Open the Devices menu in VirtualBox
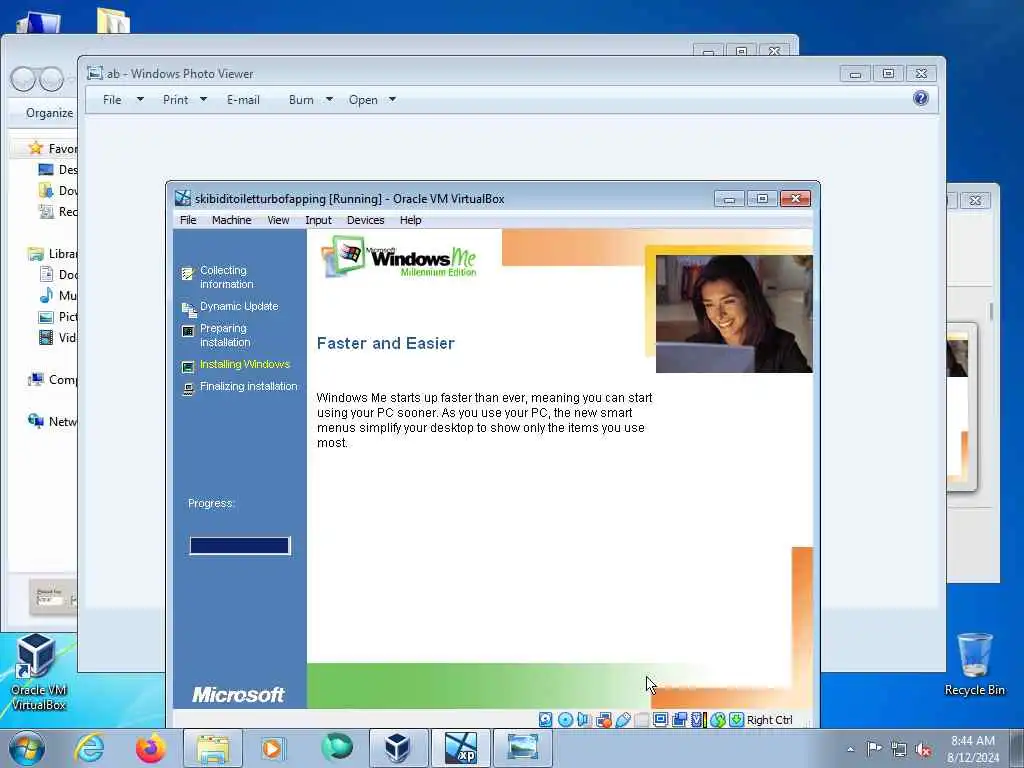Viewport: 1024px width, 768px height. [365, 220]
